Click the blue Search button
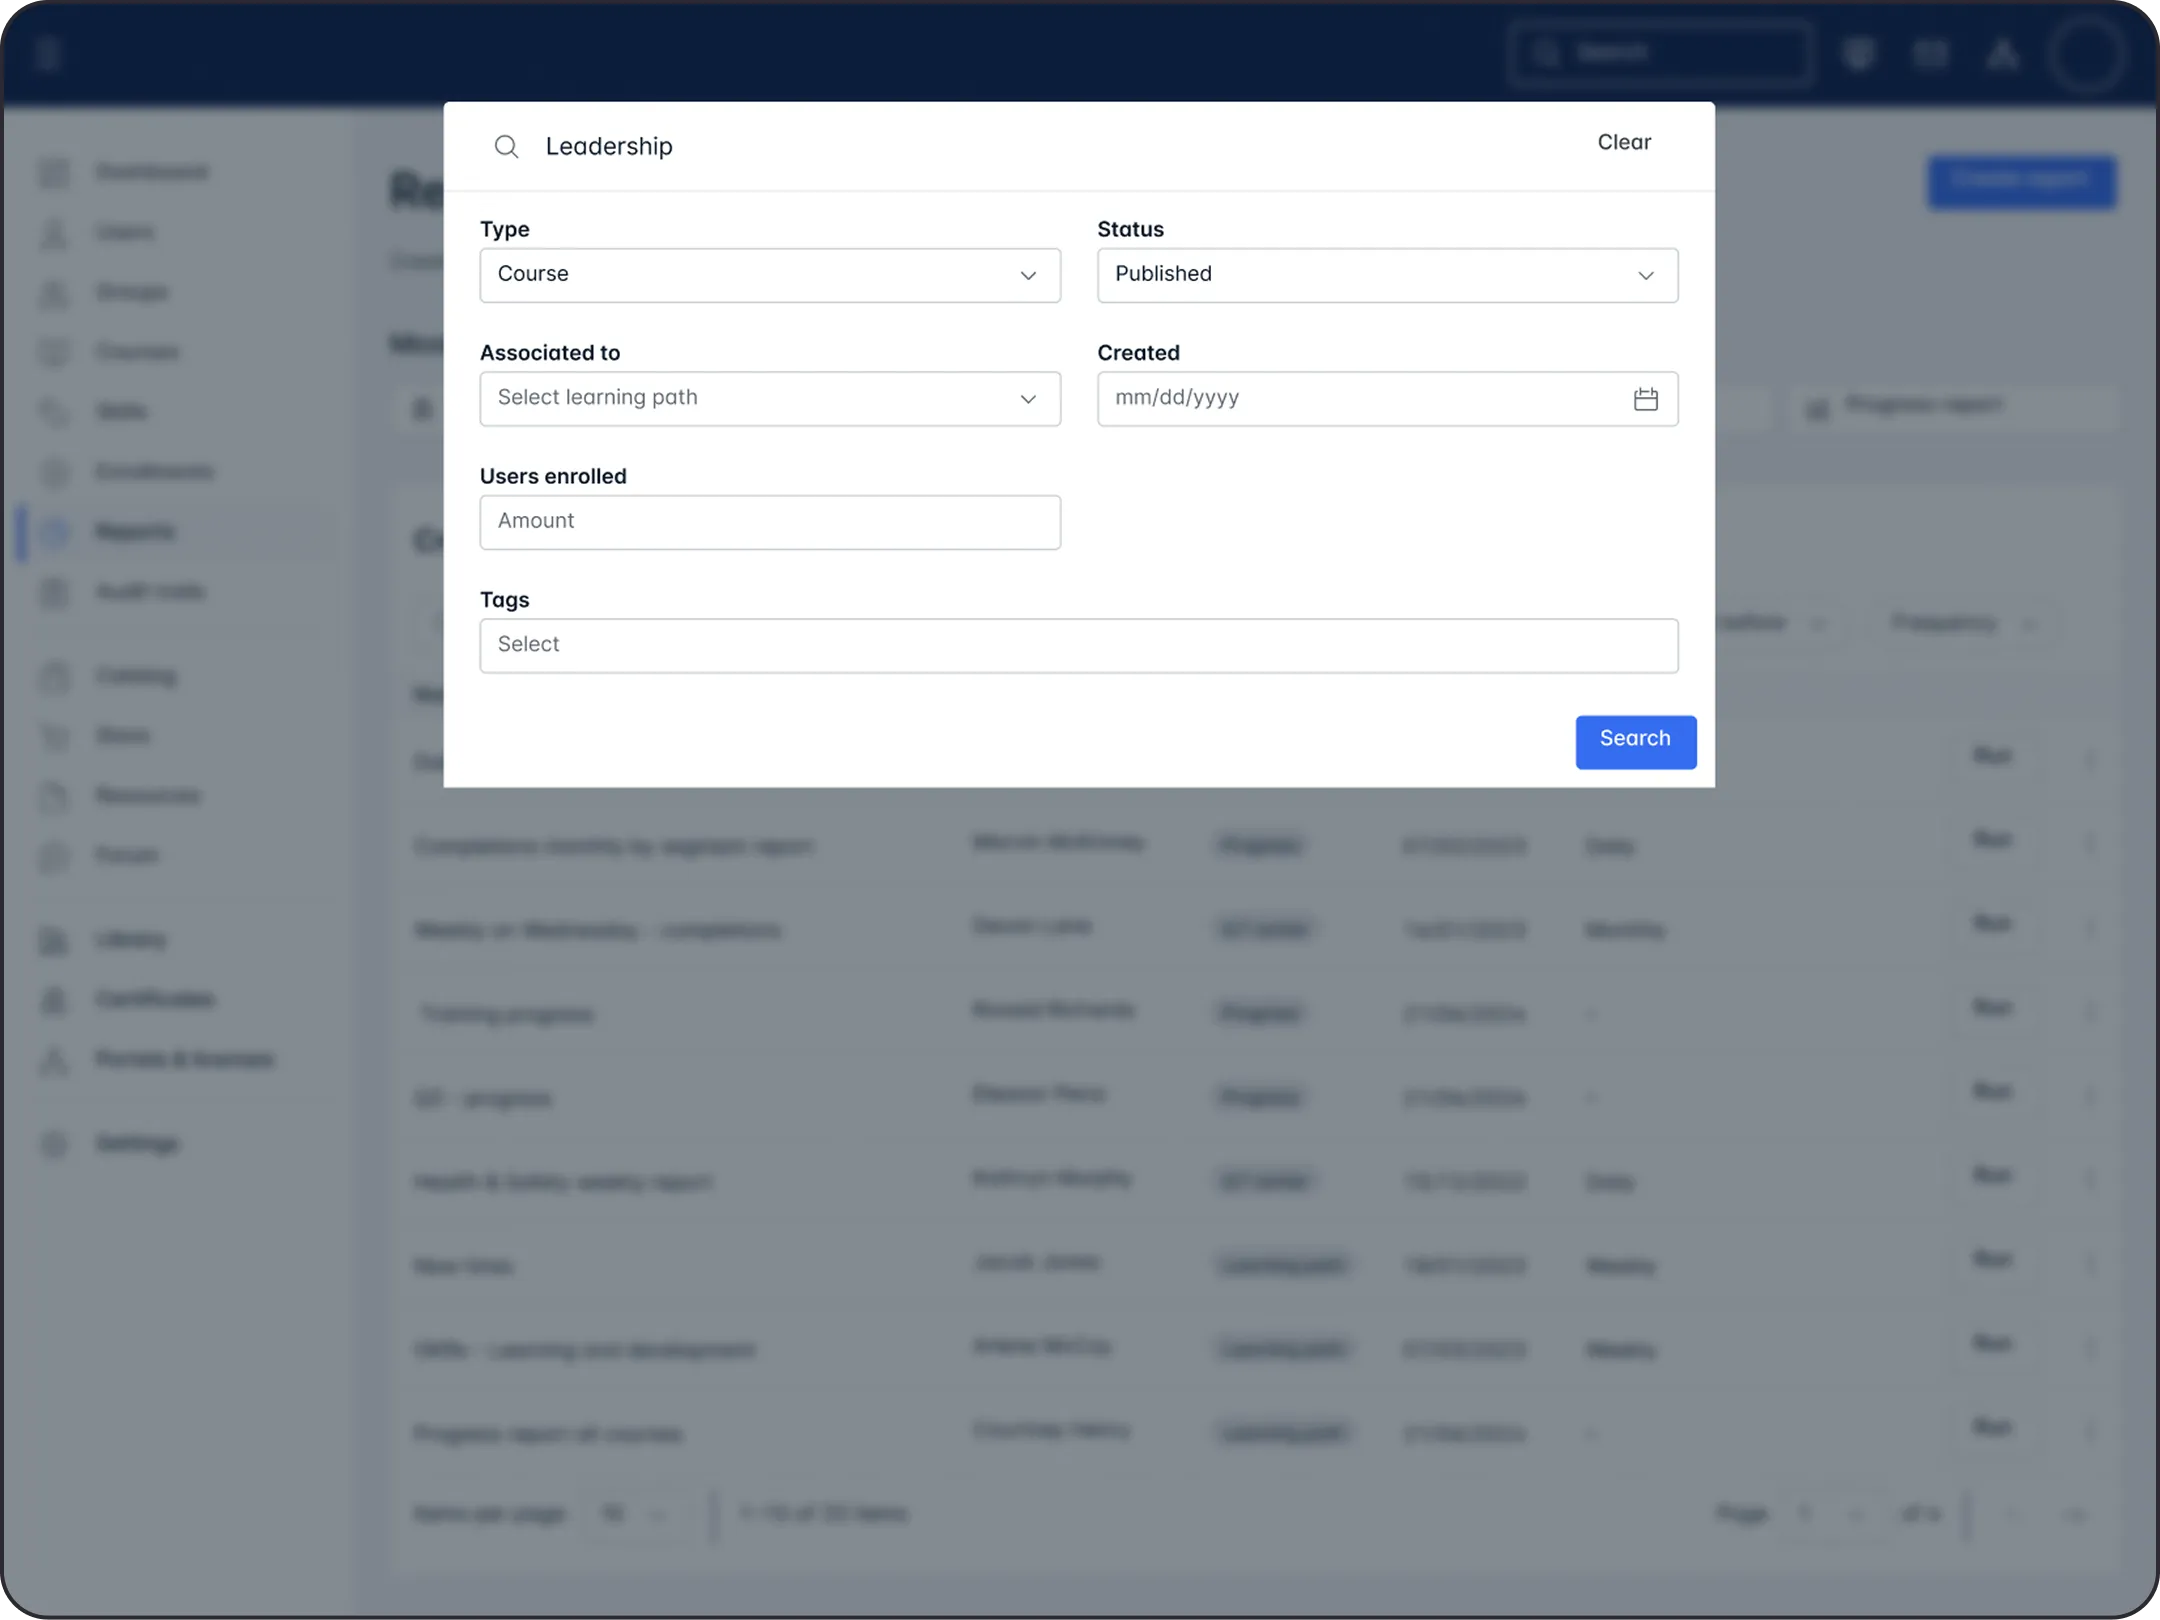 pyautogui.click(x=1636, y=741)
